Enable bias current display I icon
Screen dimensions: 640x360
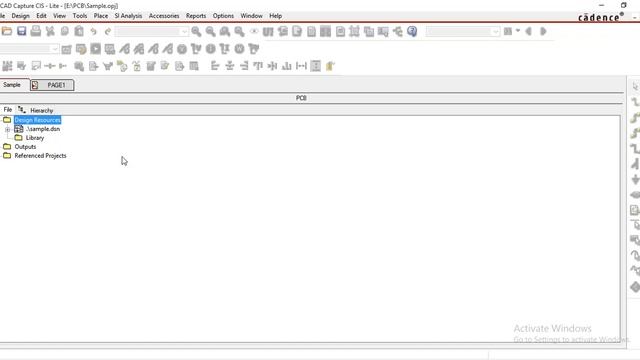tap(211, 49)
